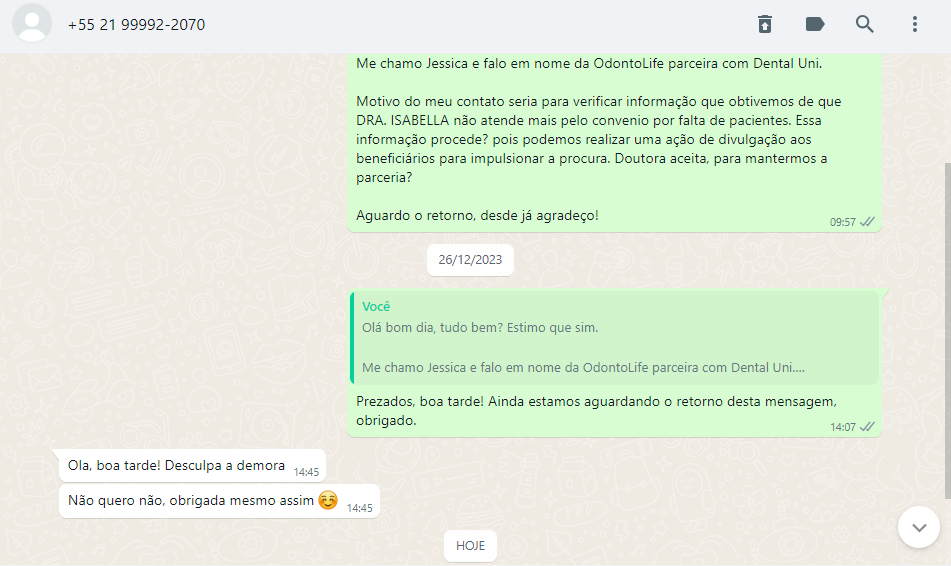
Task: Click the read double-check ticks at 14:07
Action: (x=867, y=427)
